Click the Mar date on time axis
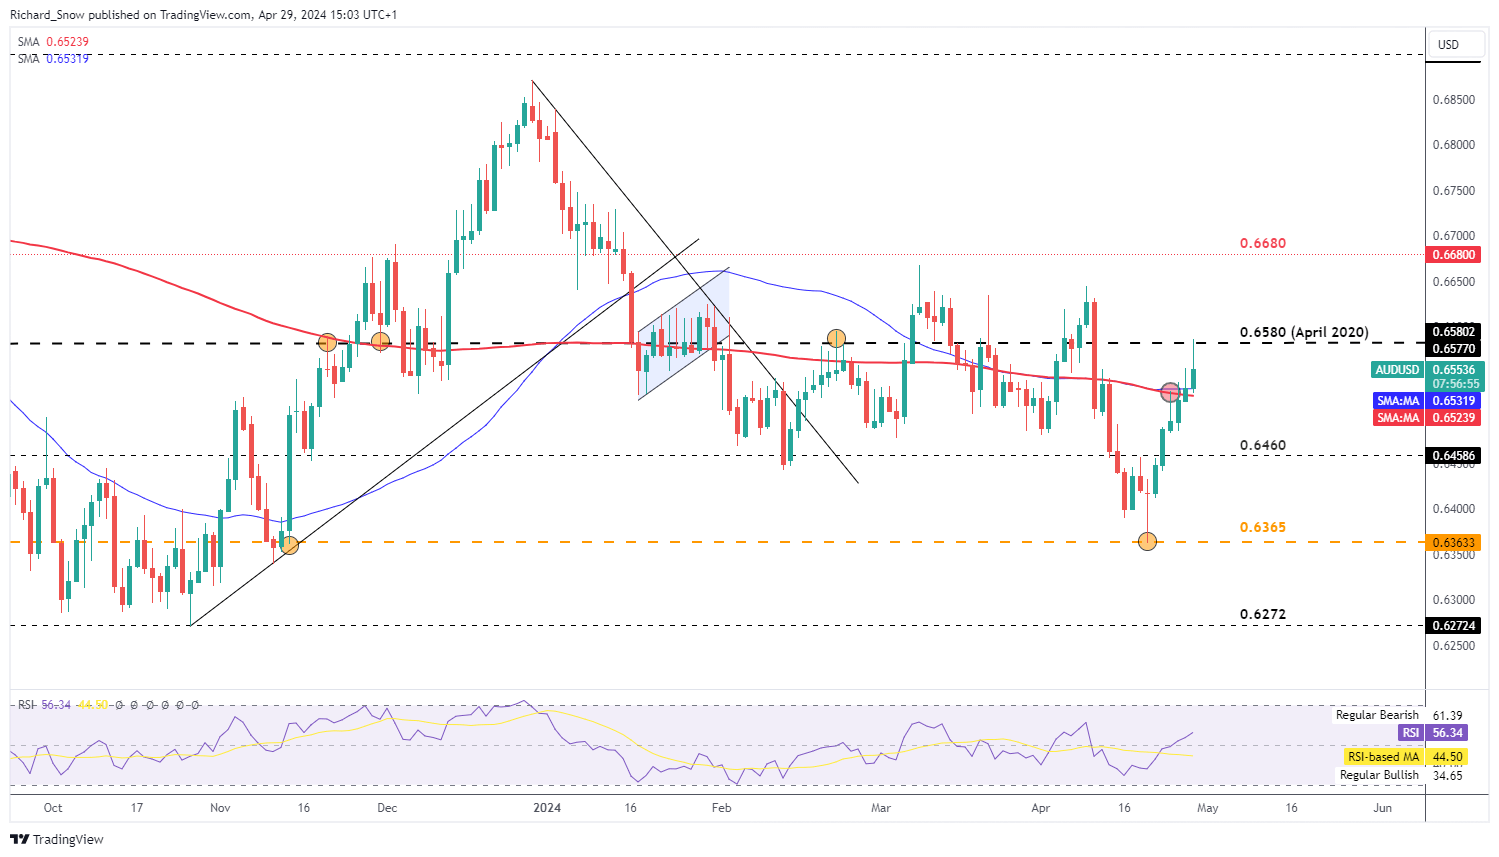This screenshot has height=857, width=1499. tap(880, 808)
